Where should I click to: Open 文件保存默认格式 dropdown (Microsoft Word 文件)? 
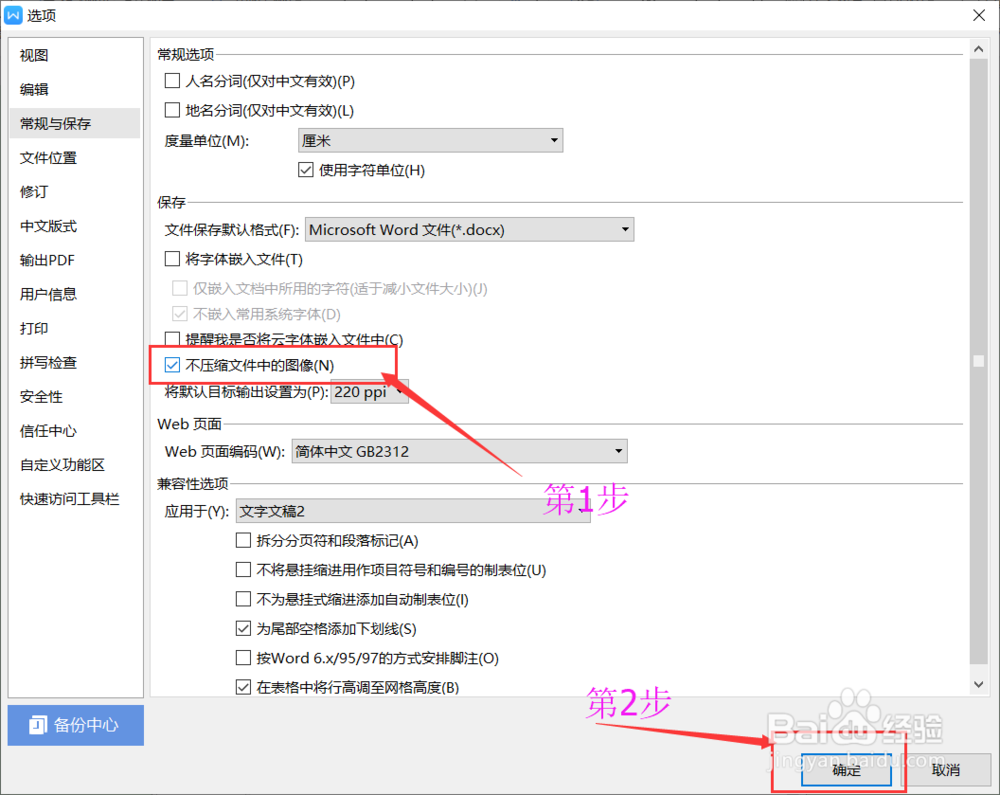(x=469, y=230)
